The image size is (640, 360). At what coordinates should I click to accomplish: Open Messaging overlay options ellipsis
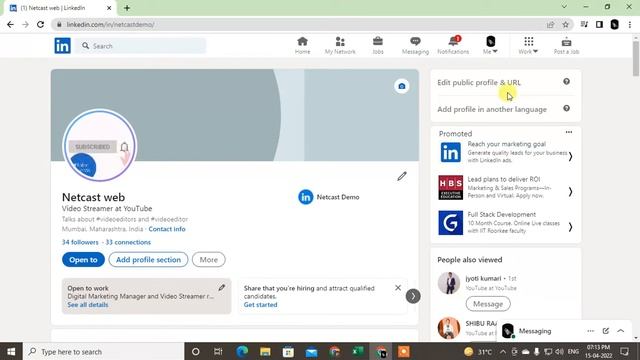[591, 331]
